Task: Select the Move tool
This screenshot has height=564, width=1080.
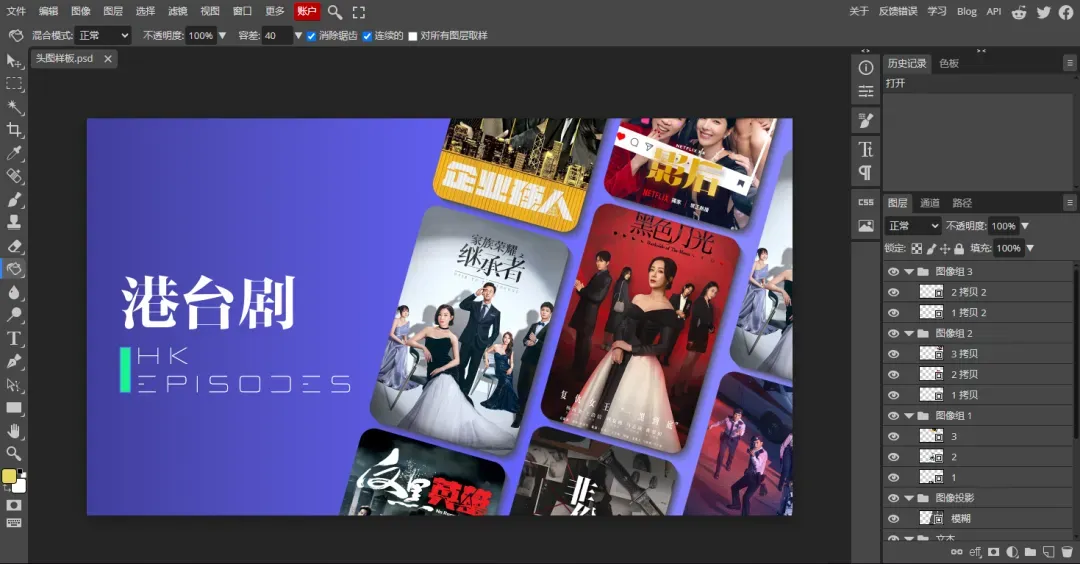Action: [14, 61]
